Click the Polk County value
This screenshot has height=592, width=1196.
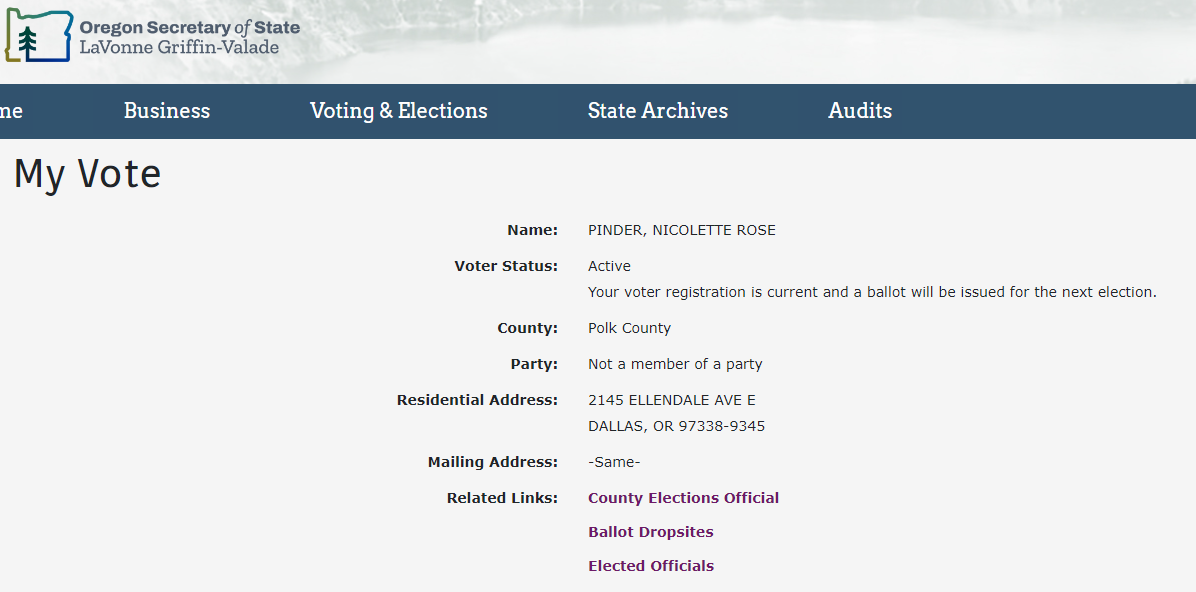point(629,328)
